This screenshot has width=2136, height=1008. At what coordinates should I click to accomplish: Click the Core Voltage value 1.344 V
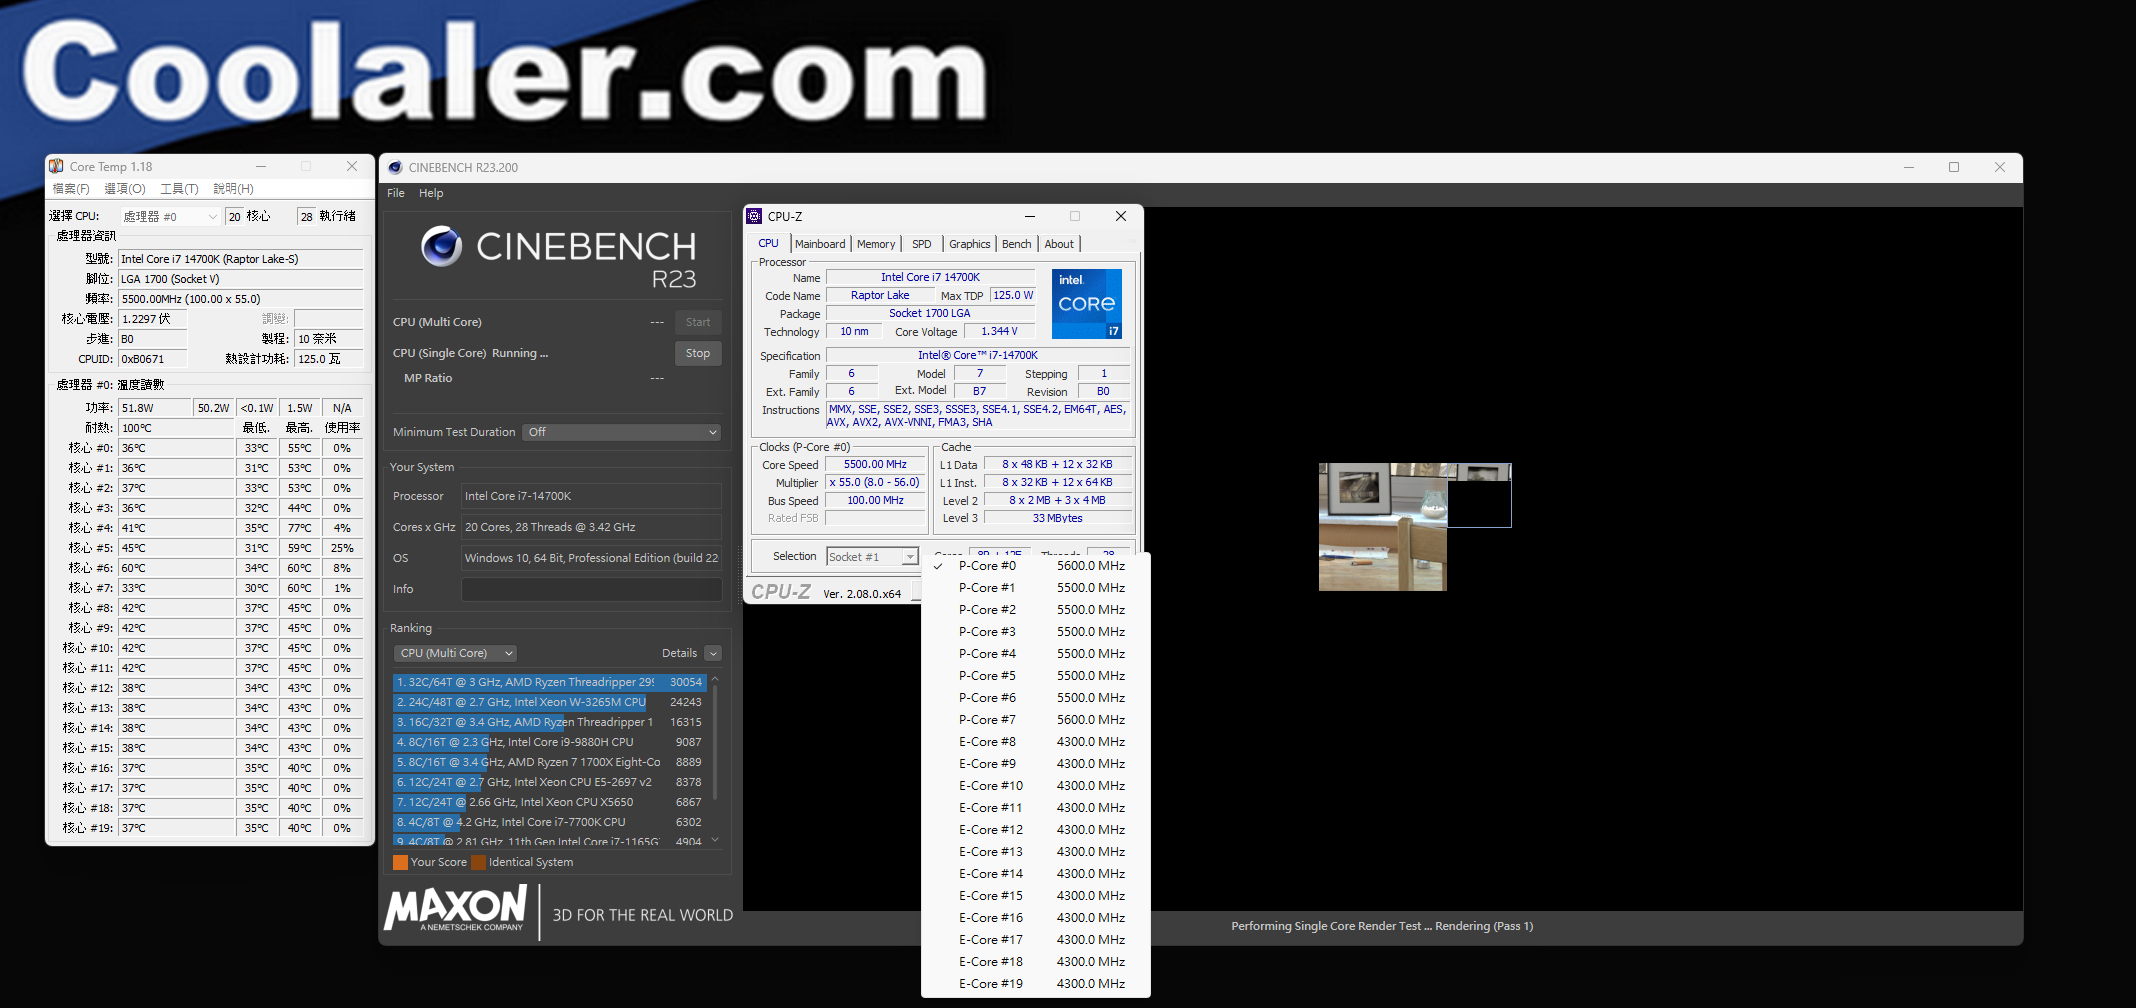click(999, 331)
